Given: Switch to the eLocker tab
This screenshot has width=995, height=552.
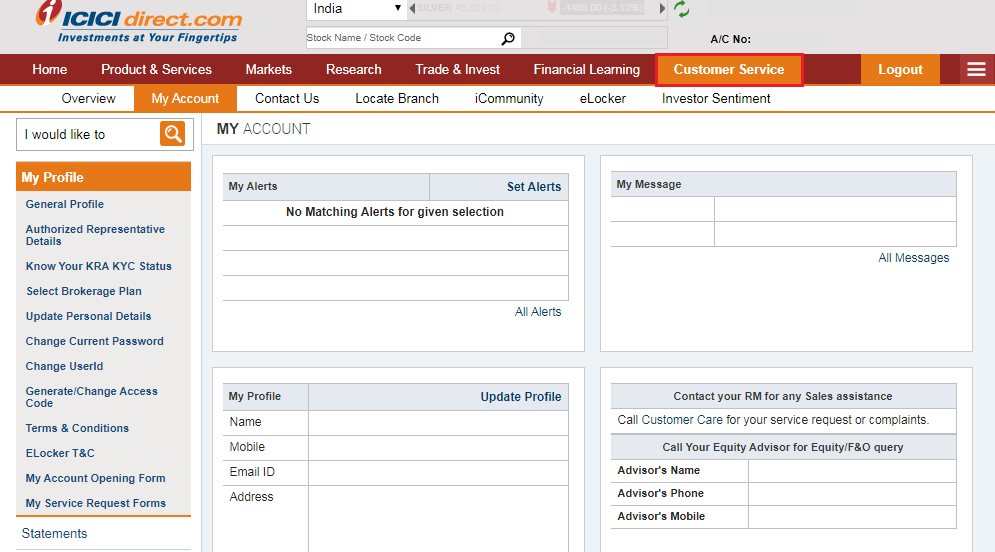Looking at the screenshot, I should pos(602,98).
